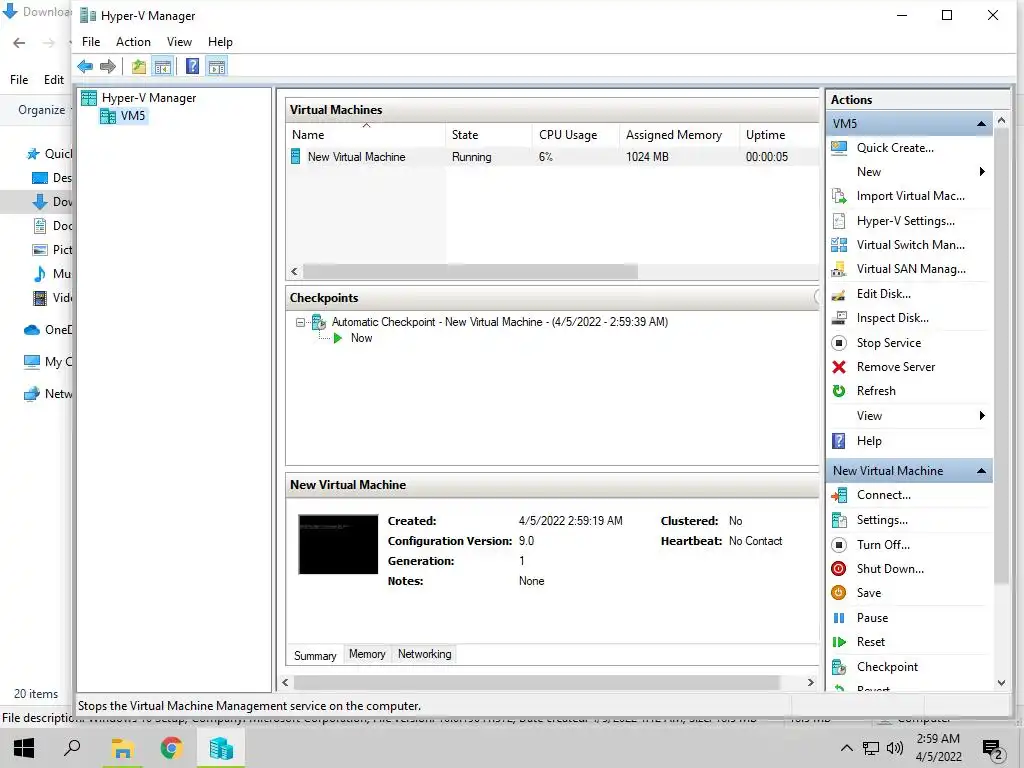Collapse the VM5 section in Actions pane
Image resolution: width=1024 pixels, height=768 pixels.
click(x=981, y=123)
